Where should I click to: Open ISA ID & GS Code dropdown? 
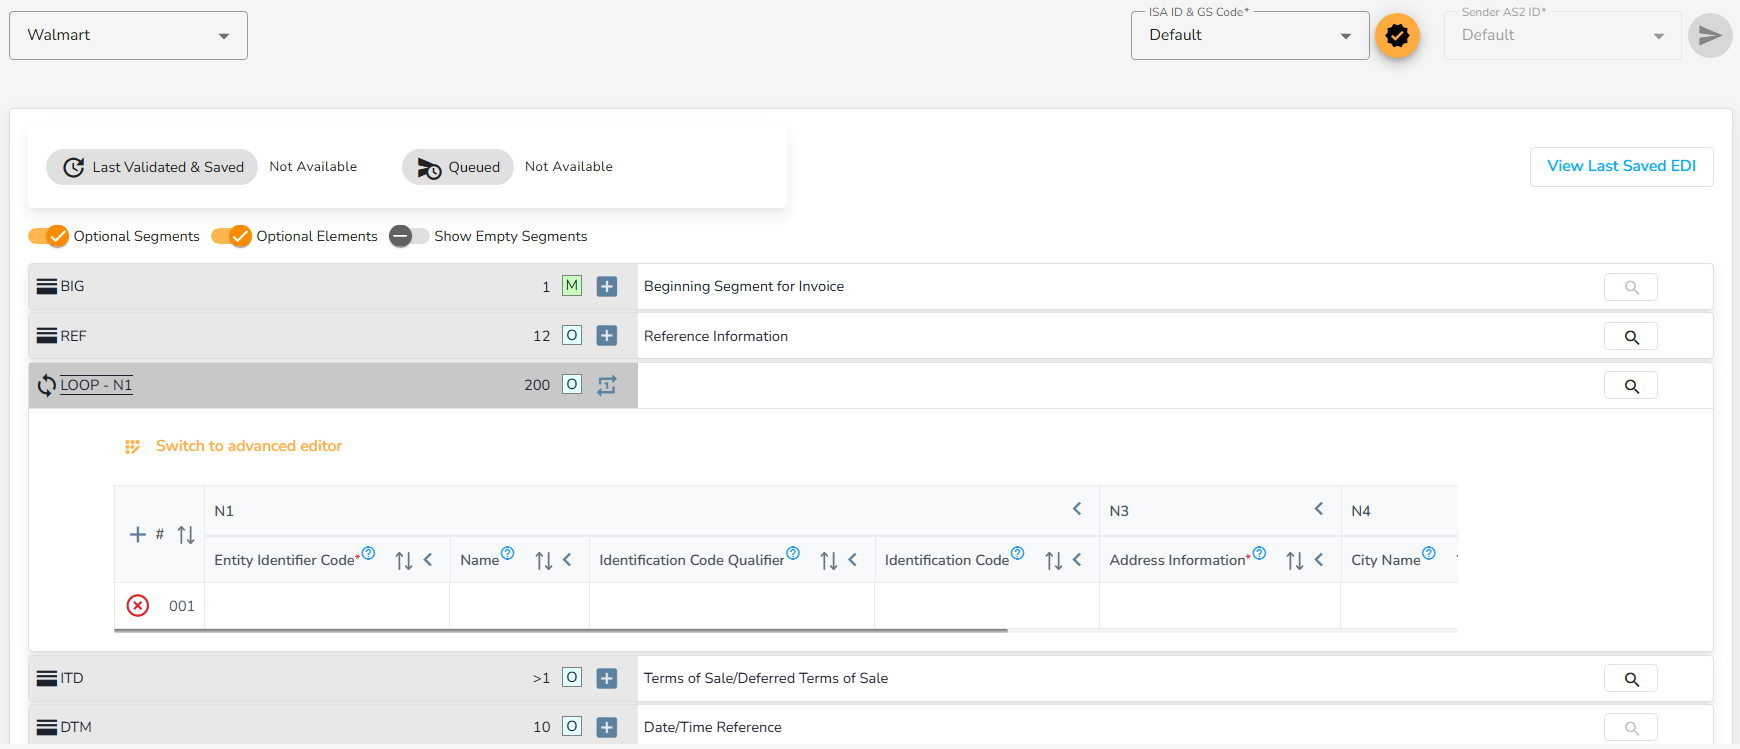(x=1250, y=35)
